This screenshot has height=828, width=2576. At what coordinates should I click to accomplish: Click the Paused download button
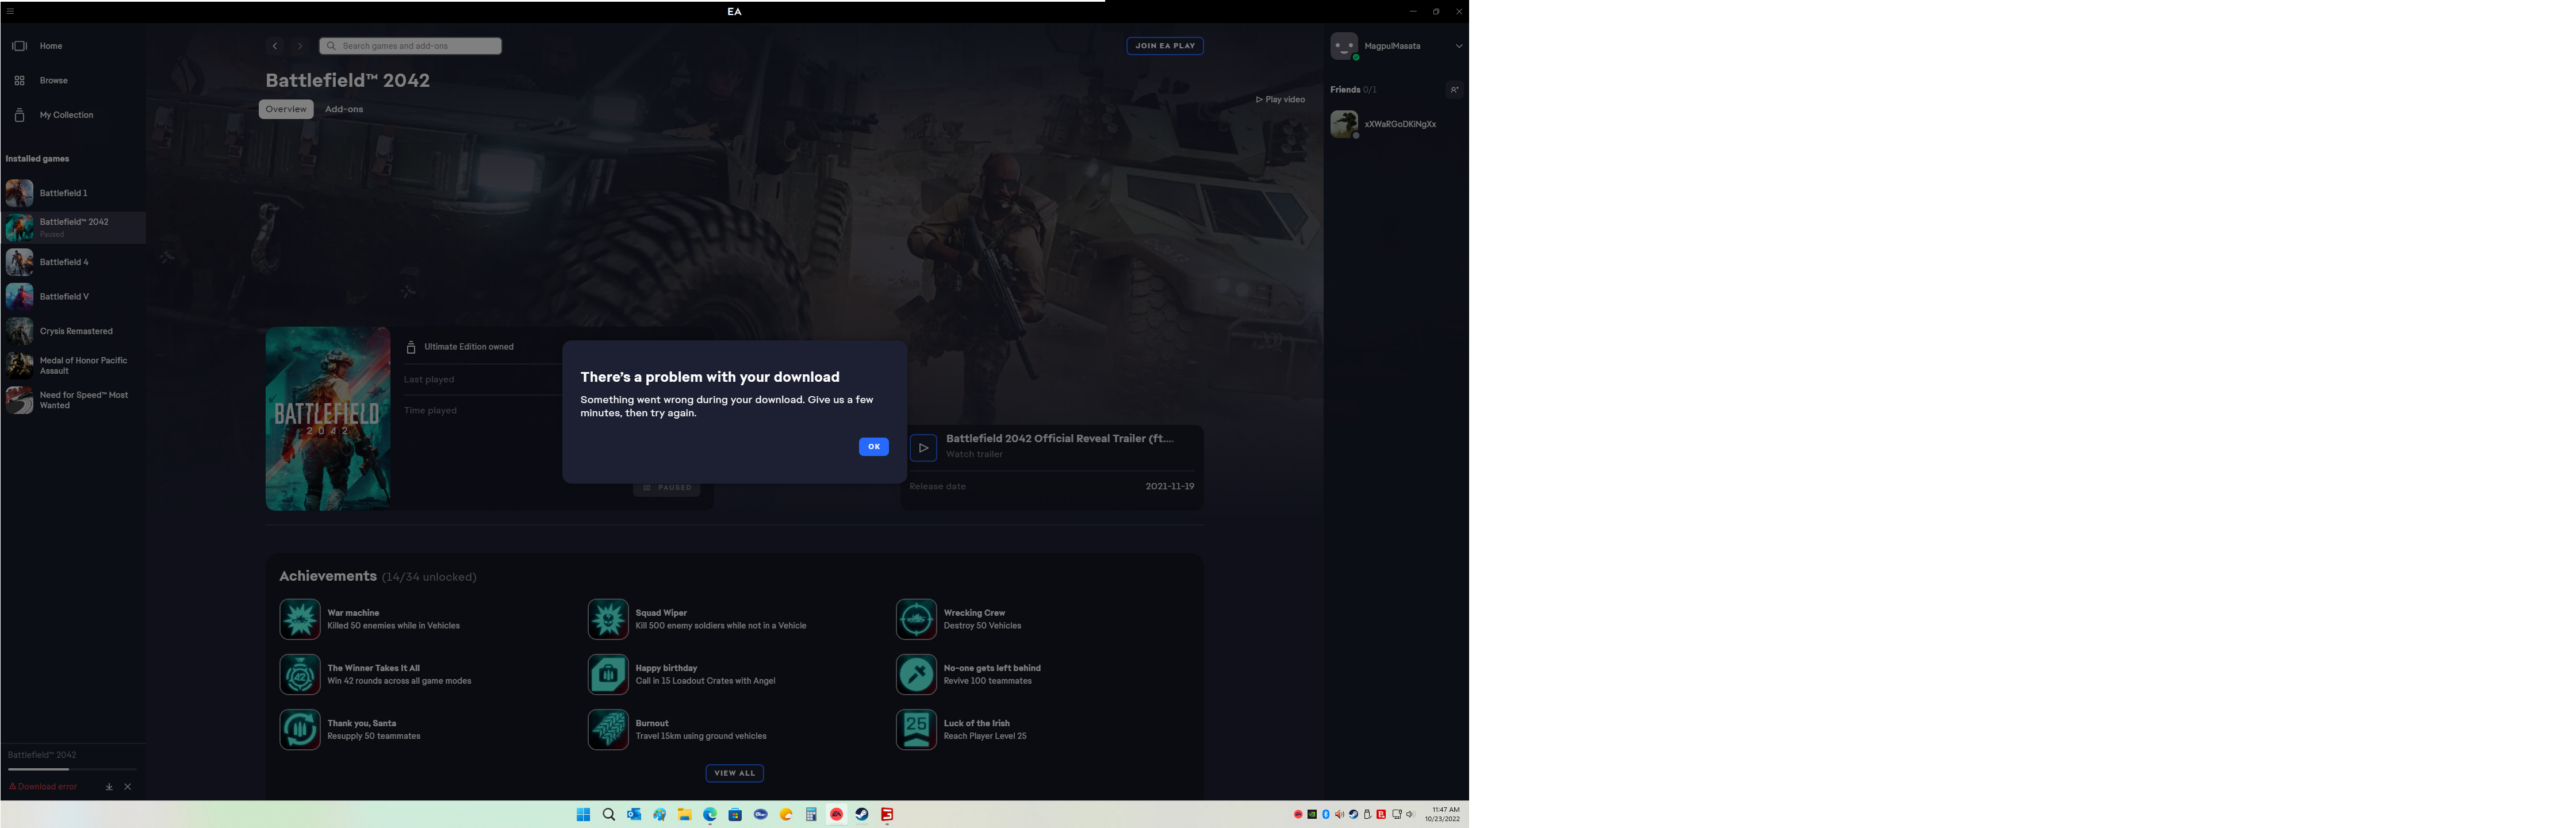(667, 488)
